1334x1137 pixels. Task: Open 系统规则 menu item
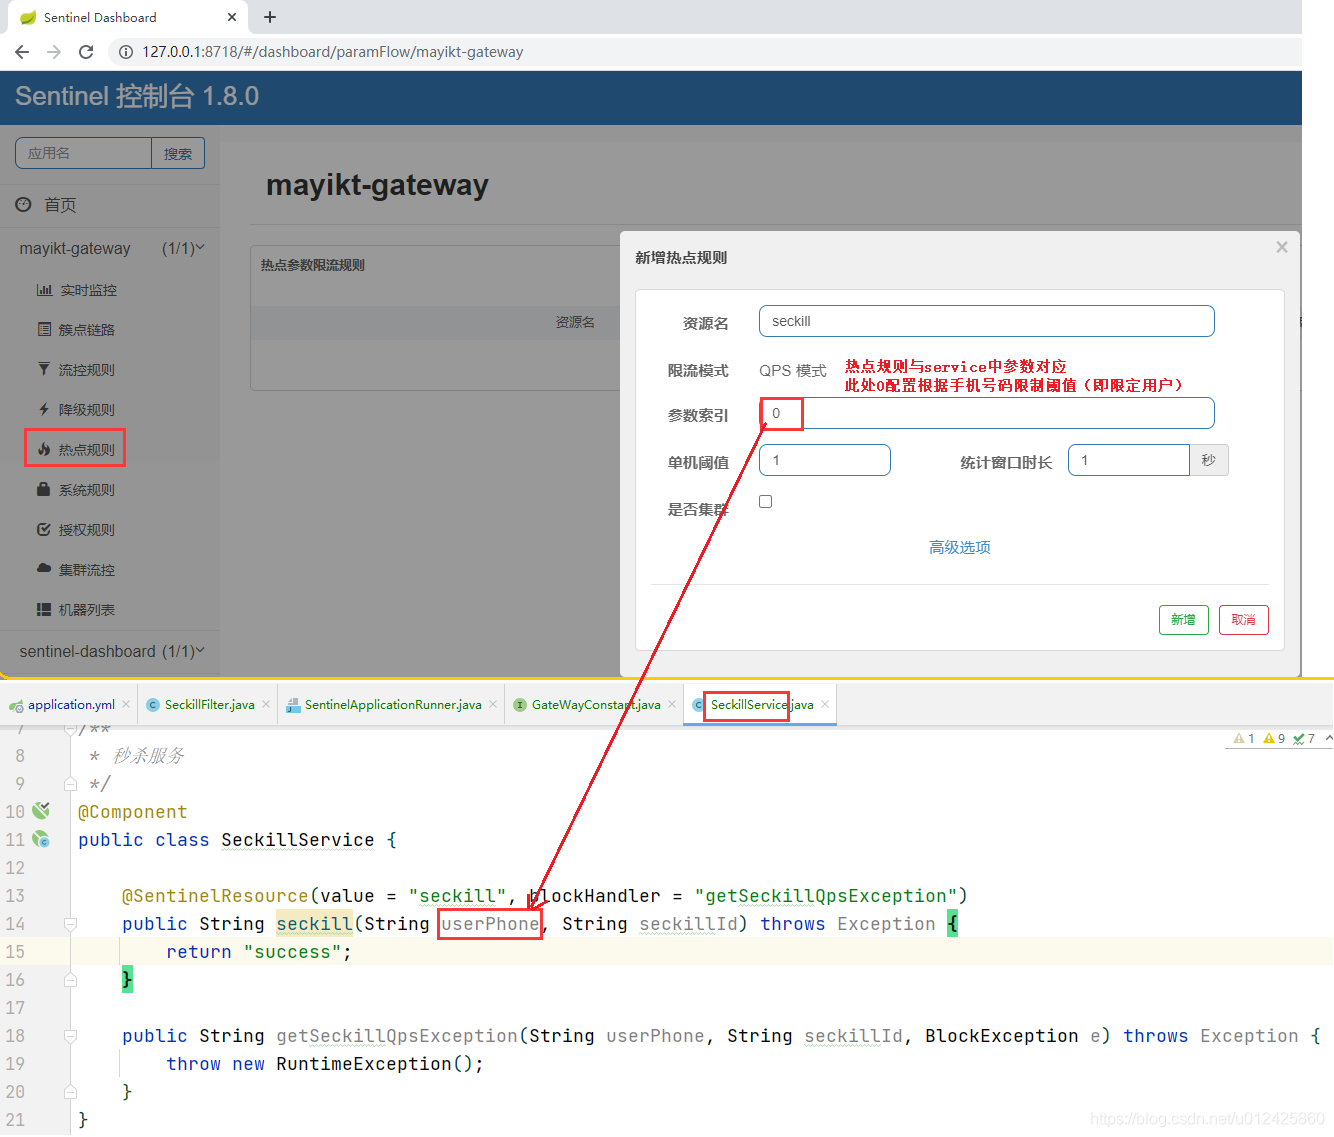click(x=87, y=490)
